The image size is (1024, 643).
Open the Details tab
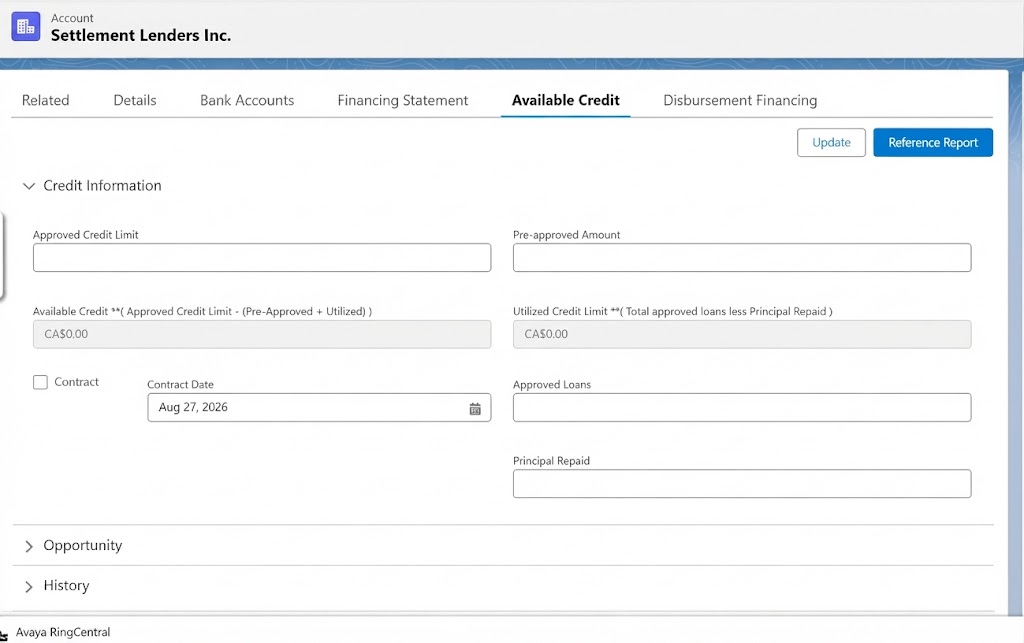pyautogui.click(x=135, y=101)
